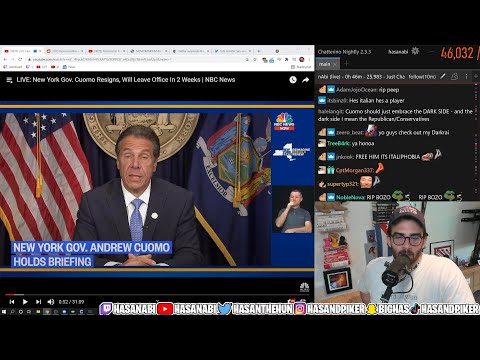
Task: Click the Chrome forward arrow
Action: pyautogui.click(x=12, y=59)
